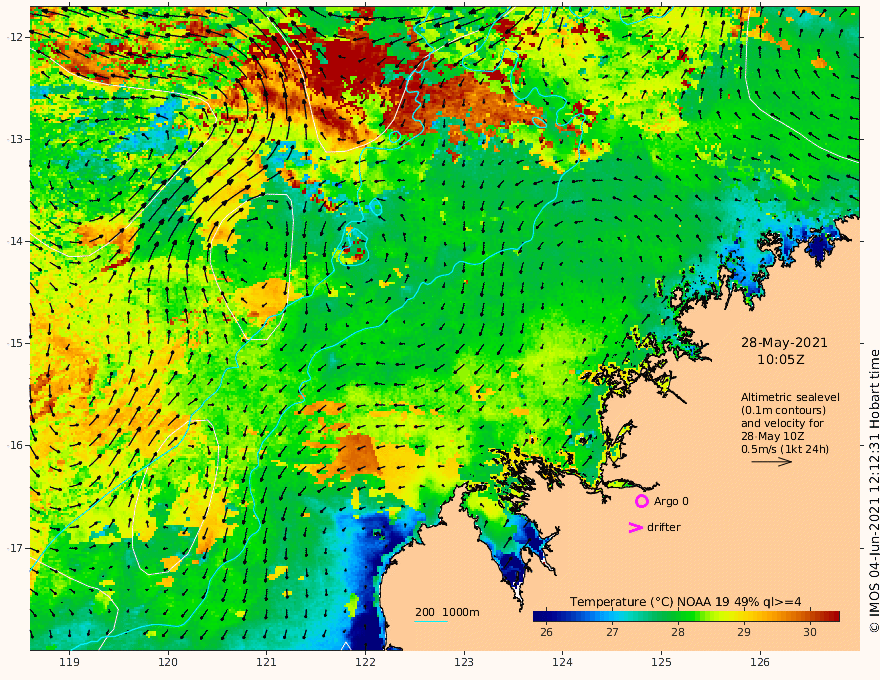Click the color bar tick label 30
This screenshot has width=880, height=680.
click(x=809, y=632)
